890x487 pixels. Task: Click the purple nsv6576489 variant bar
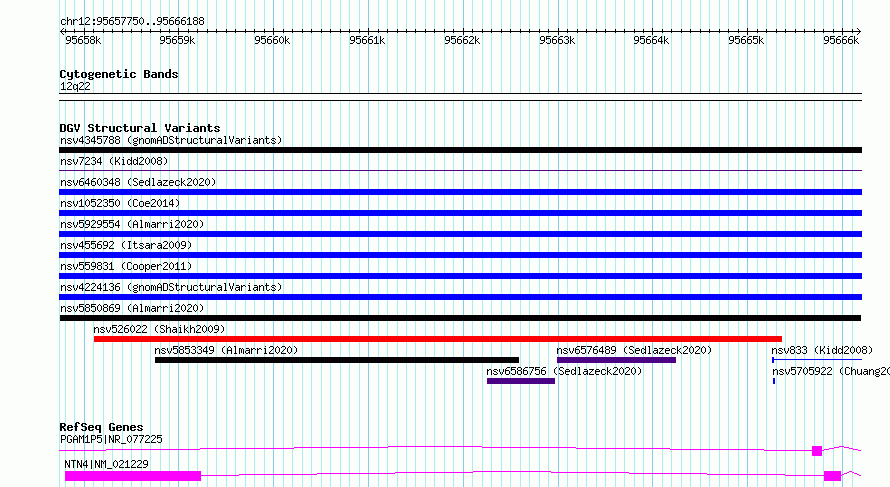tap(616, 360)
